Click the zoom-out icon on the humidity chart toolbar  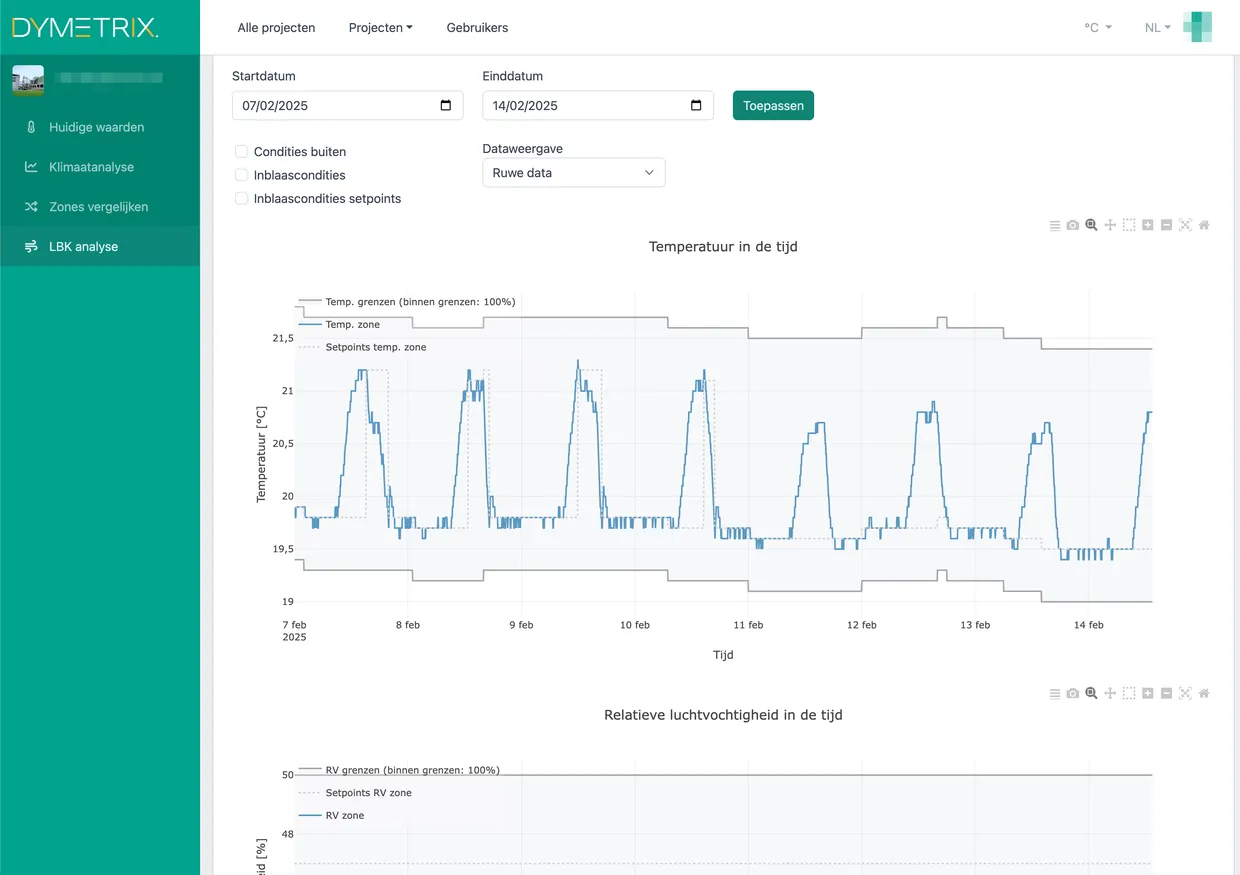(1166, 693)
